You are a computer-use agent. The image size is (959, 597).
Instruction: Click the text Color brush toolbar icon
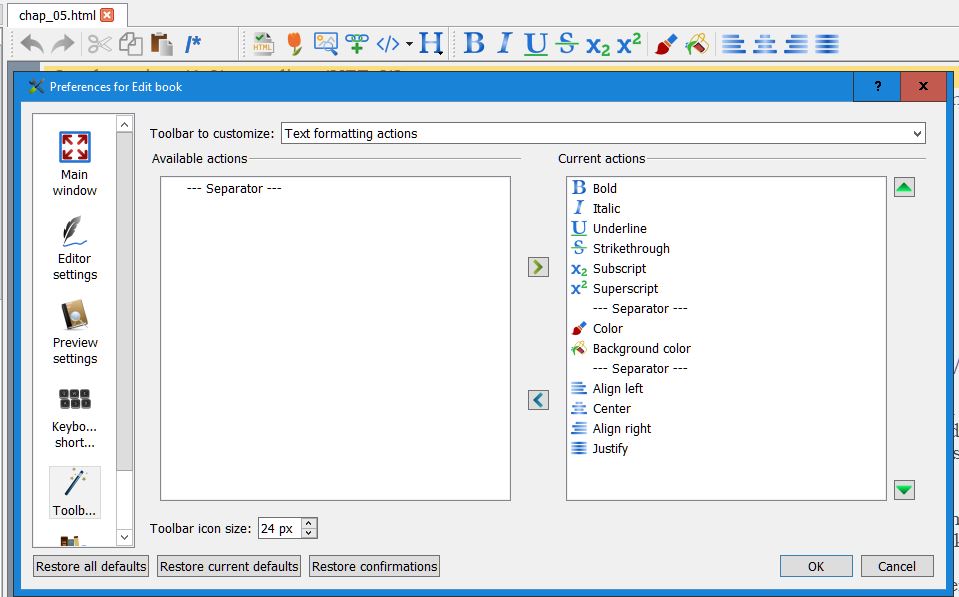tap(665, 44)
